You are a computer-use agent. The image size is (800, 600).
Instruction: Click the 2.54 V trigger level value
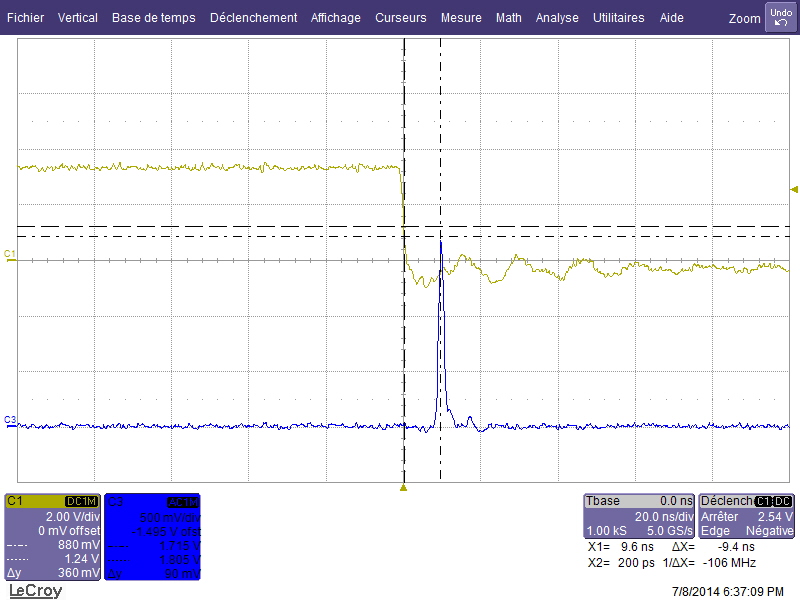(776, 516)
